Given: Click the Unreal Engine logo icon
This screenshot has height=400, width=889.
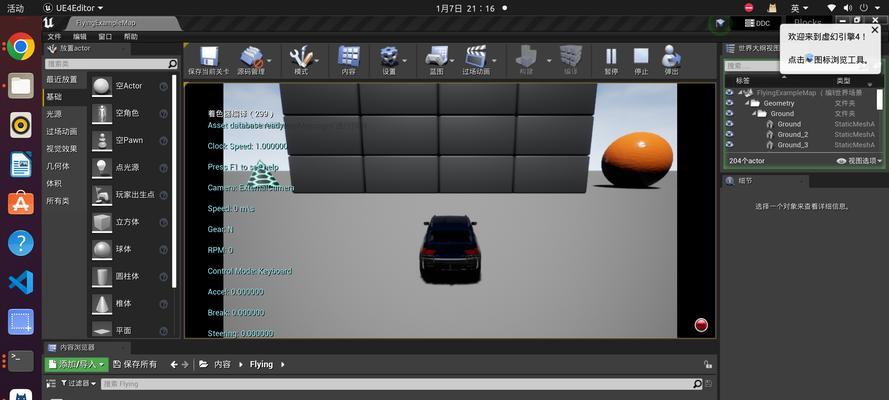Looking at the screenshot, I should [50, 23].
